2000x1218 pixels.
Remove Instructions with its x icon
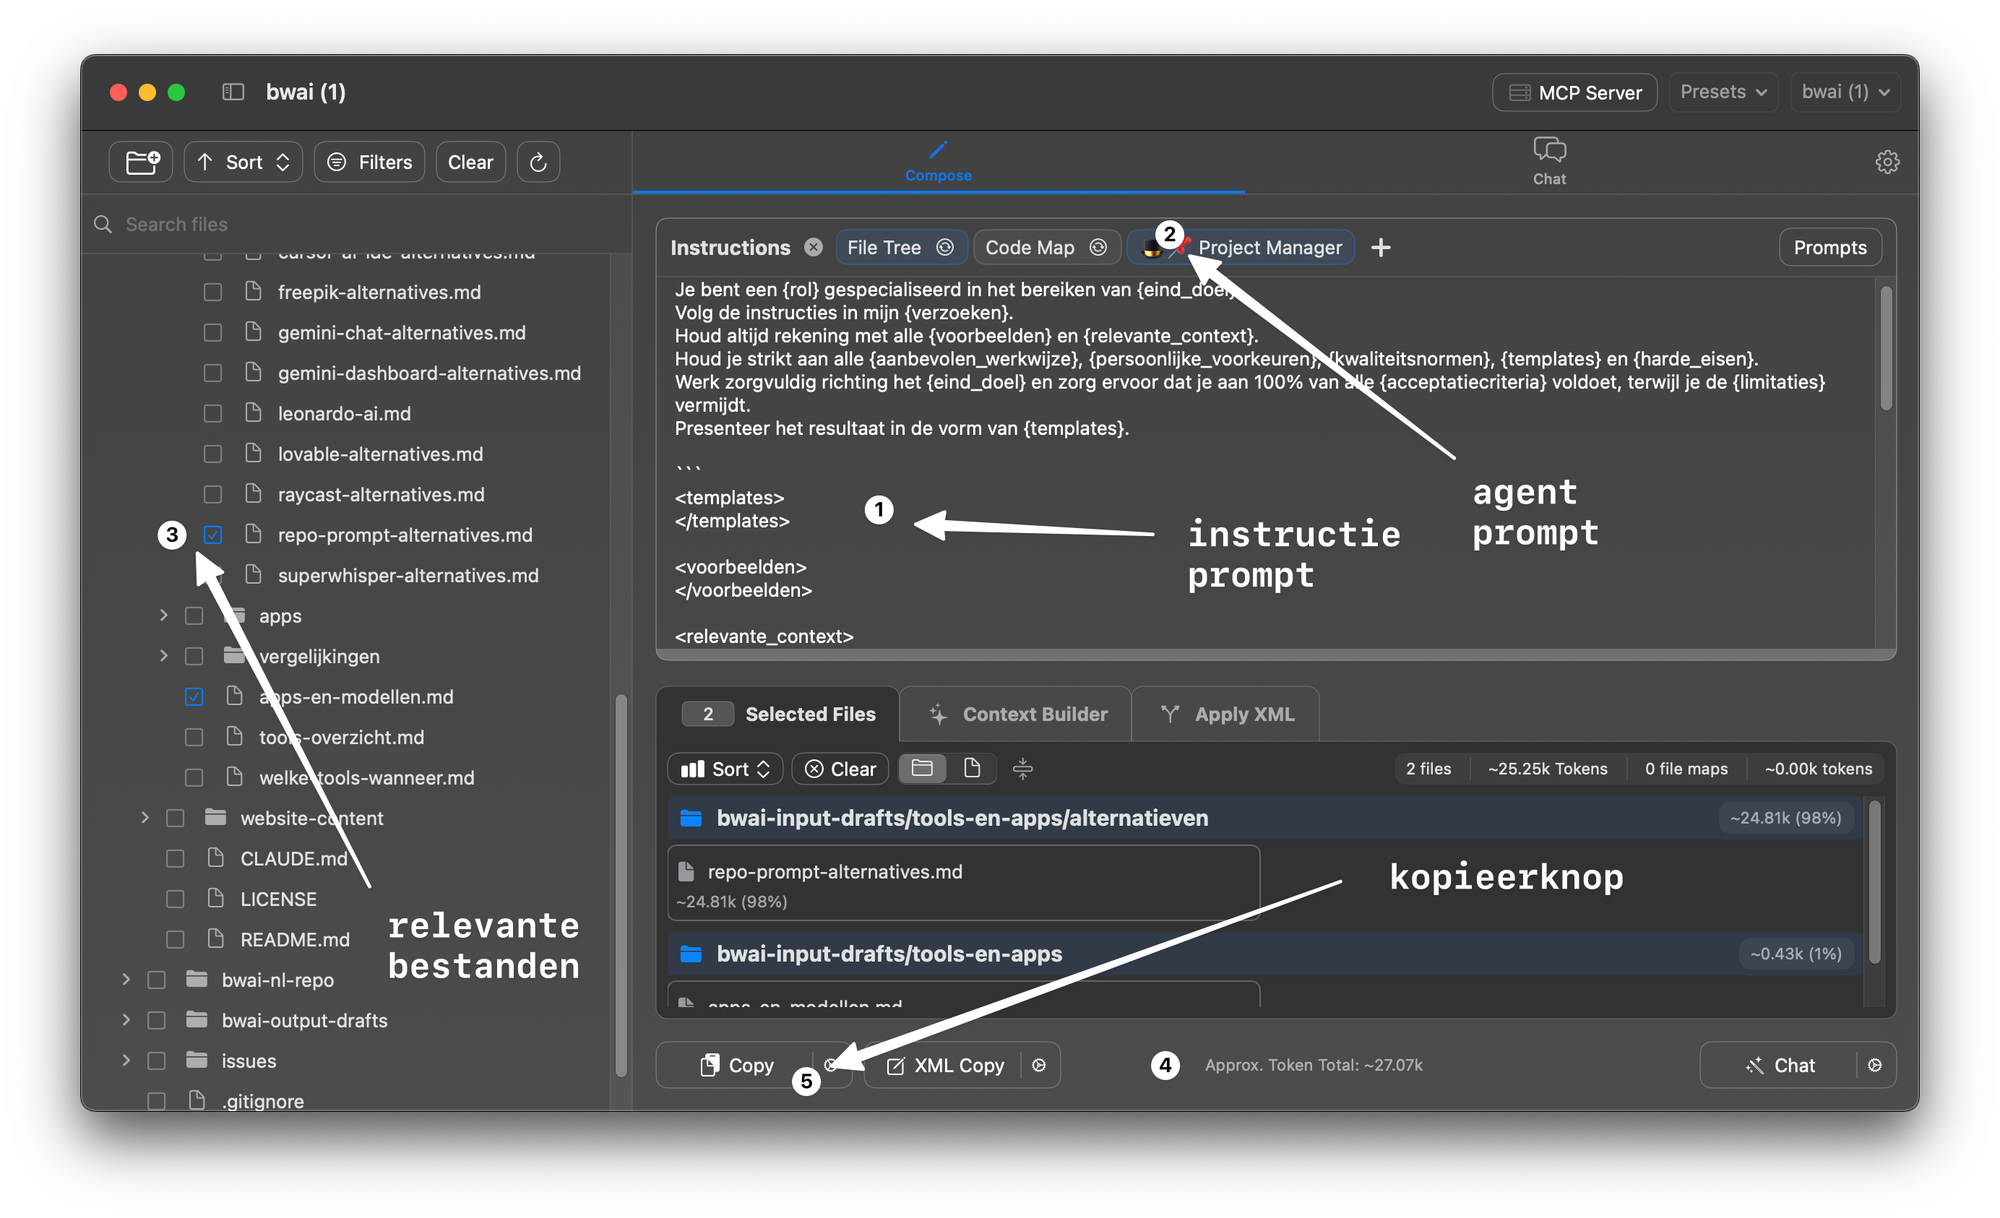[x=814, y=247]
